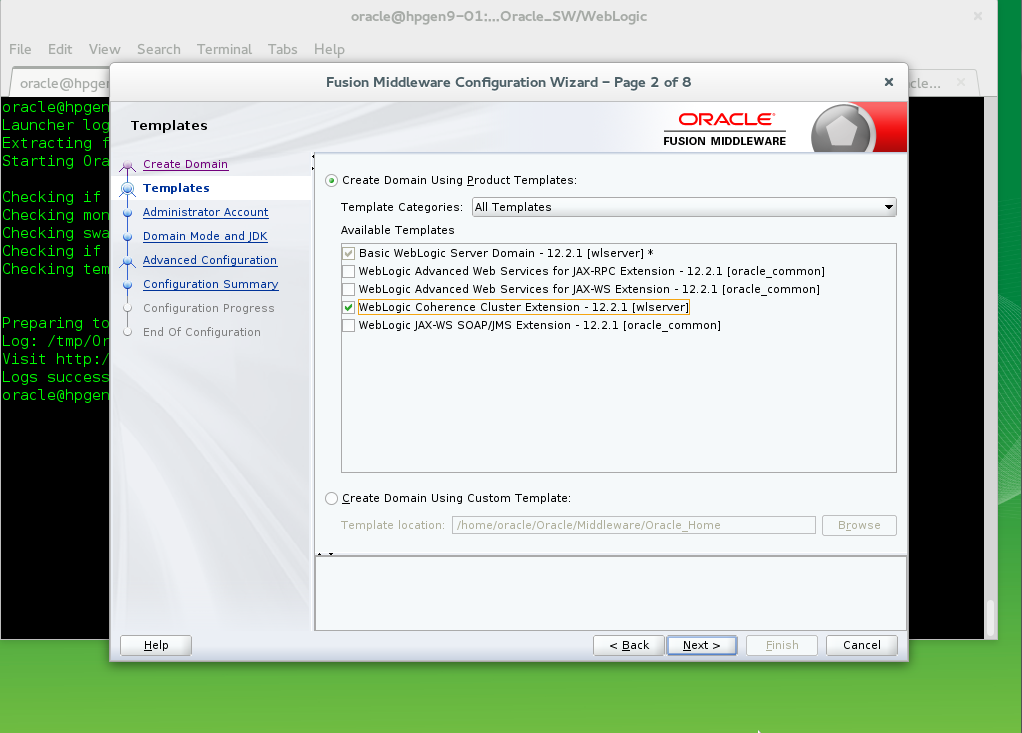1022x733 pixels.
Task: Click the Administrator Account step node icon
Action: (127, 212)
